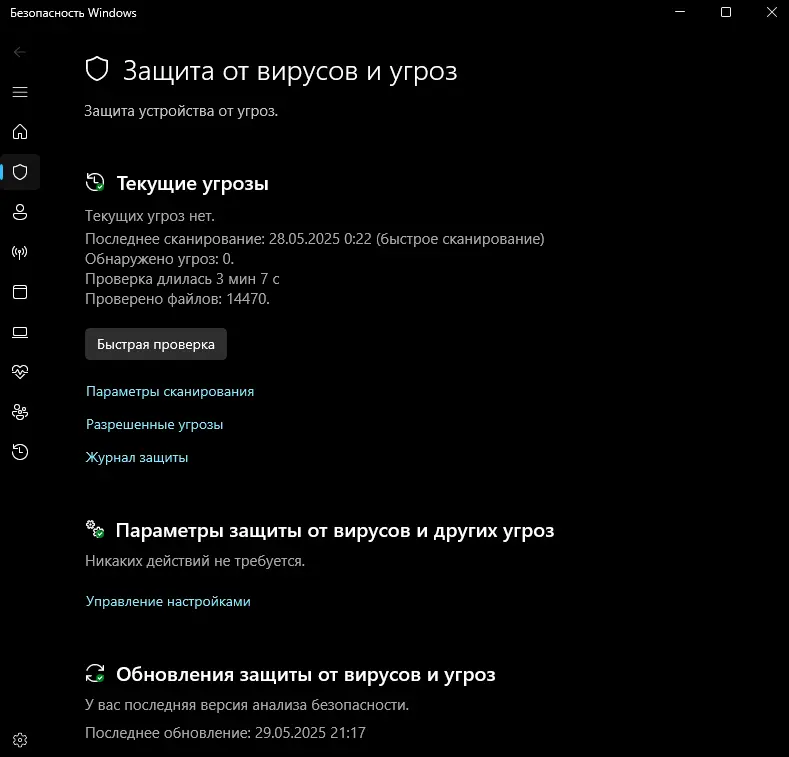Click the page title Защита от вирусов и угроз

tap(290, 71)
